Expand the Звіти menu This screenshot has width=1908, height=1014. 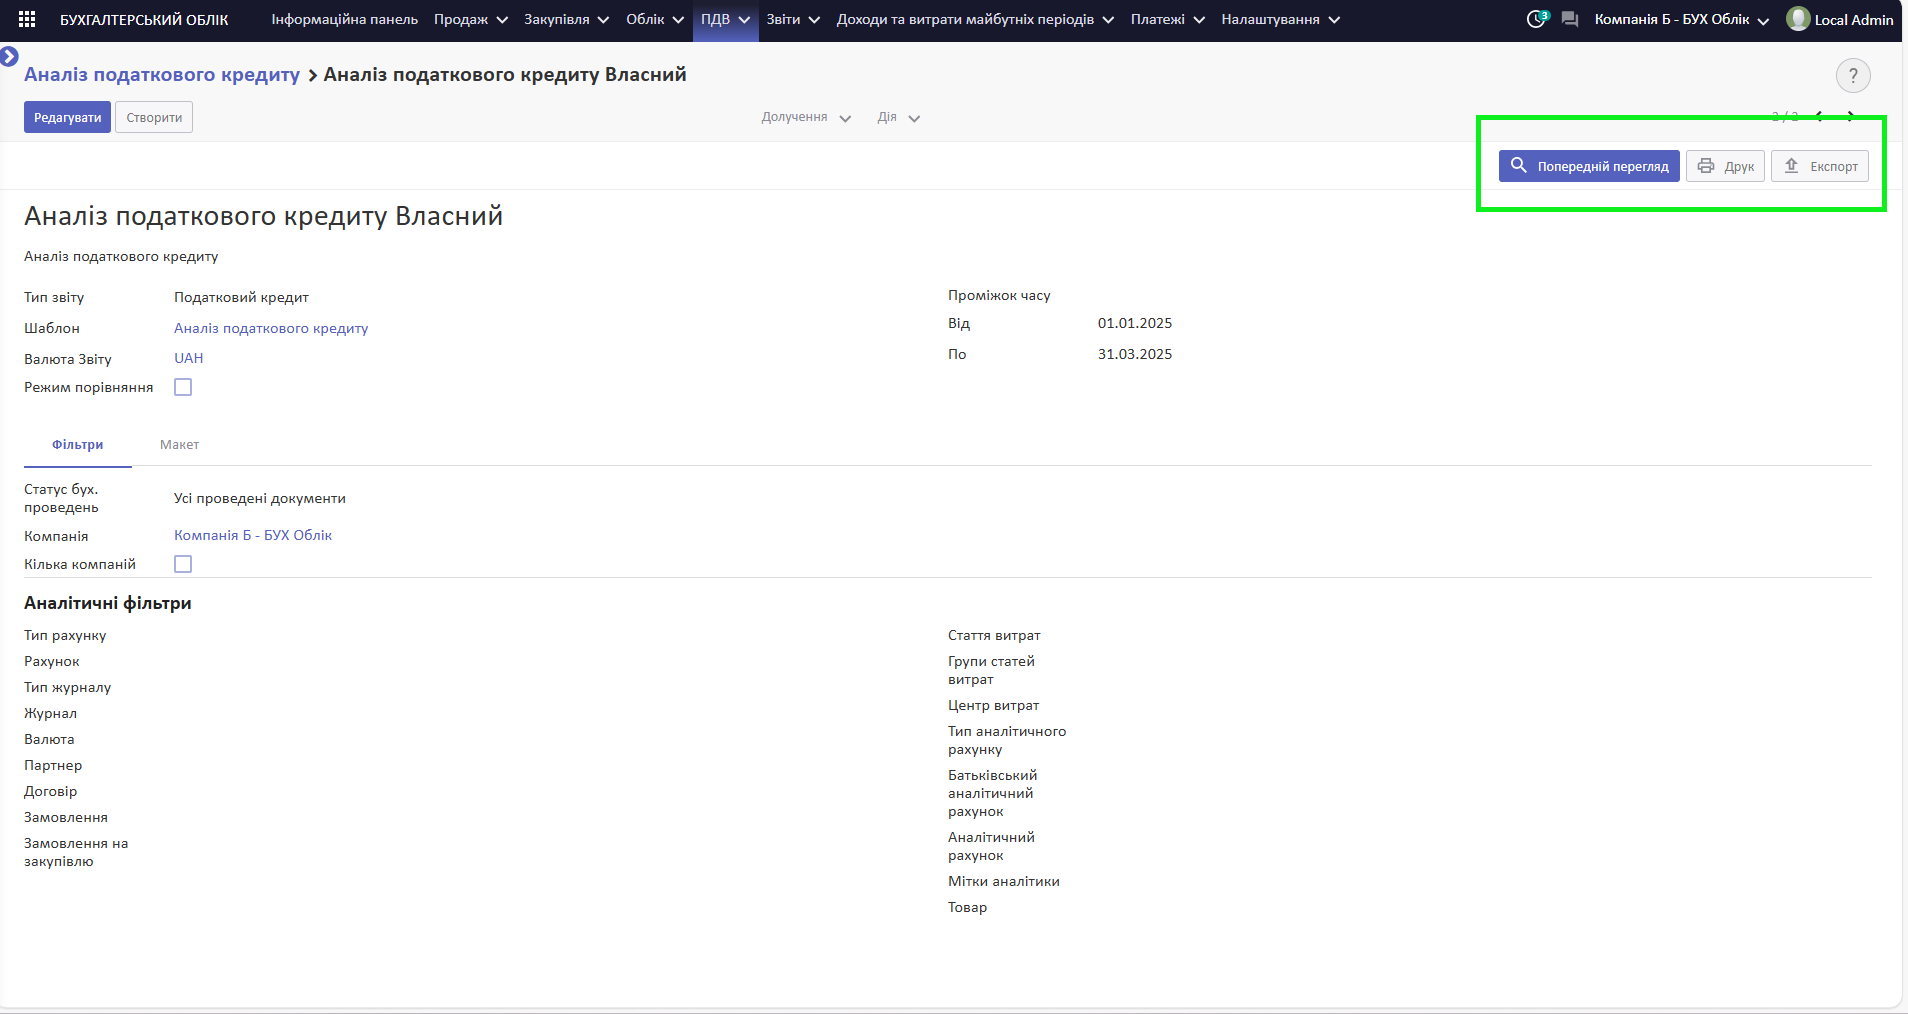(793, 19)
